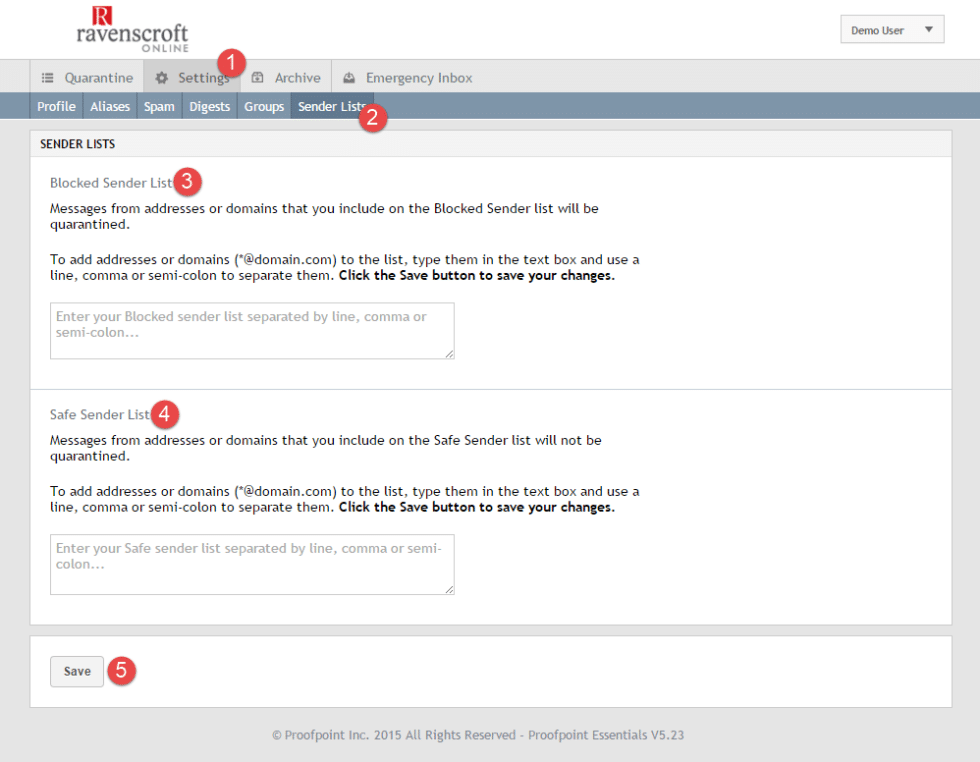Switch to the Aliases tab
The image size is (980, 762).
point(110,106)
